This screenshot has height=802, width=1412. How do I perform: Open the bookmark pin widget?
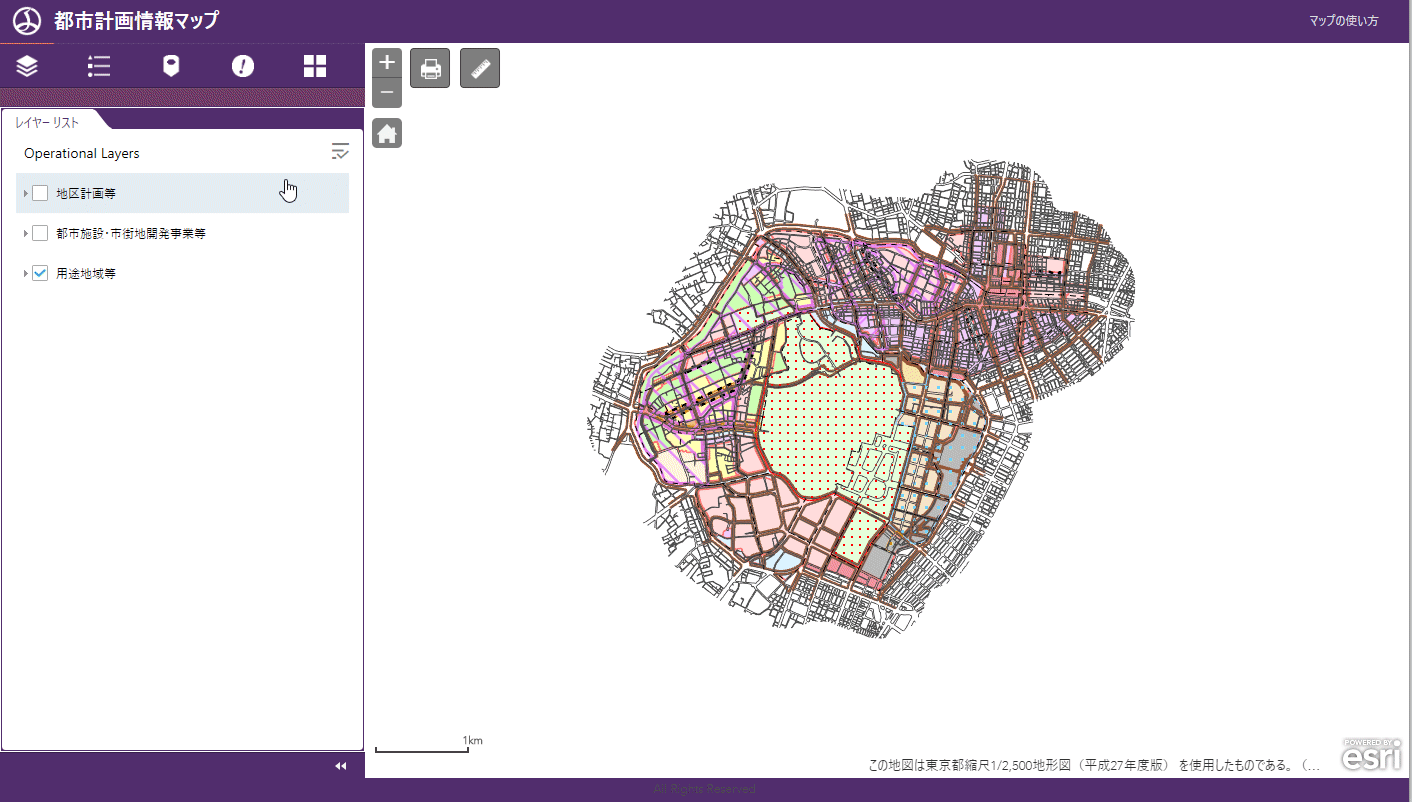point(171,66)
